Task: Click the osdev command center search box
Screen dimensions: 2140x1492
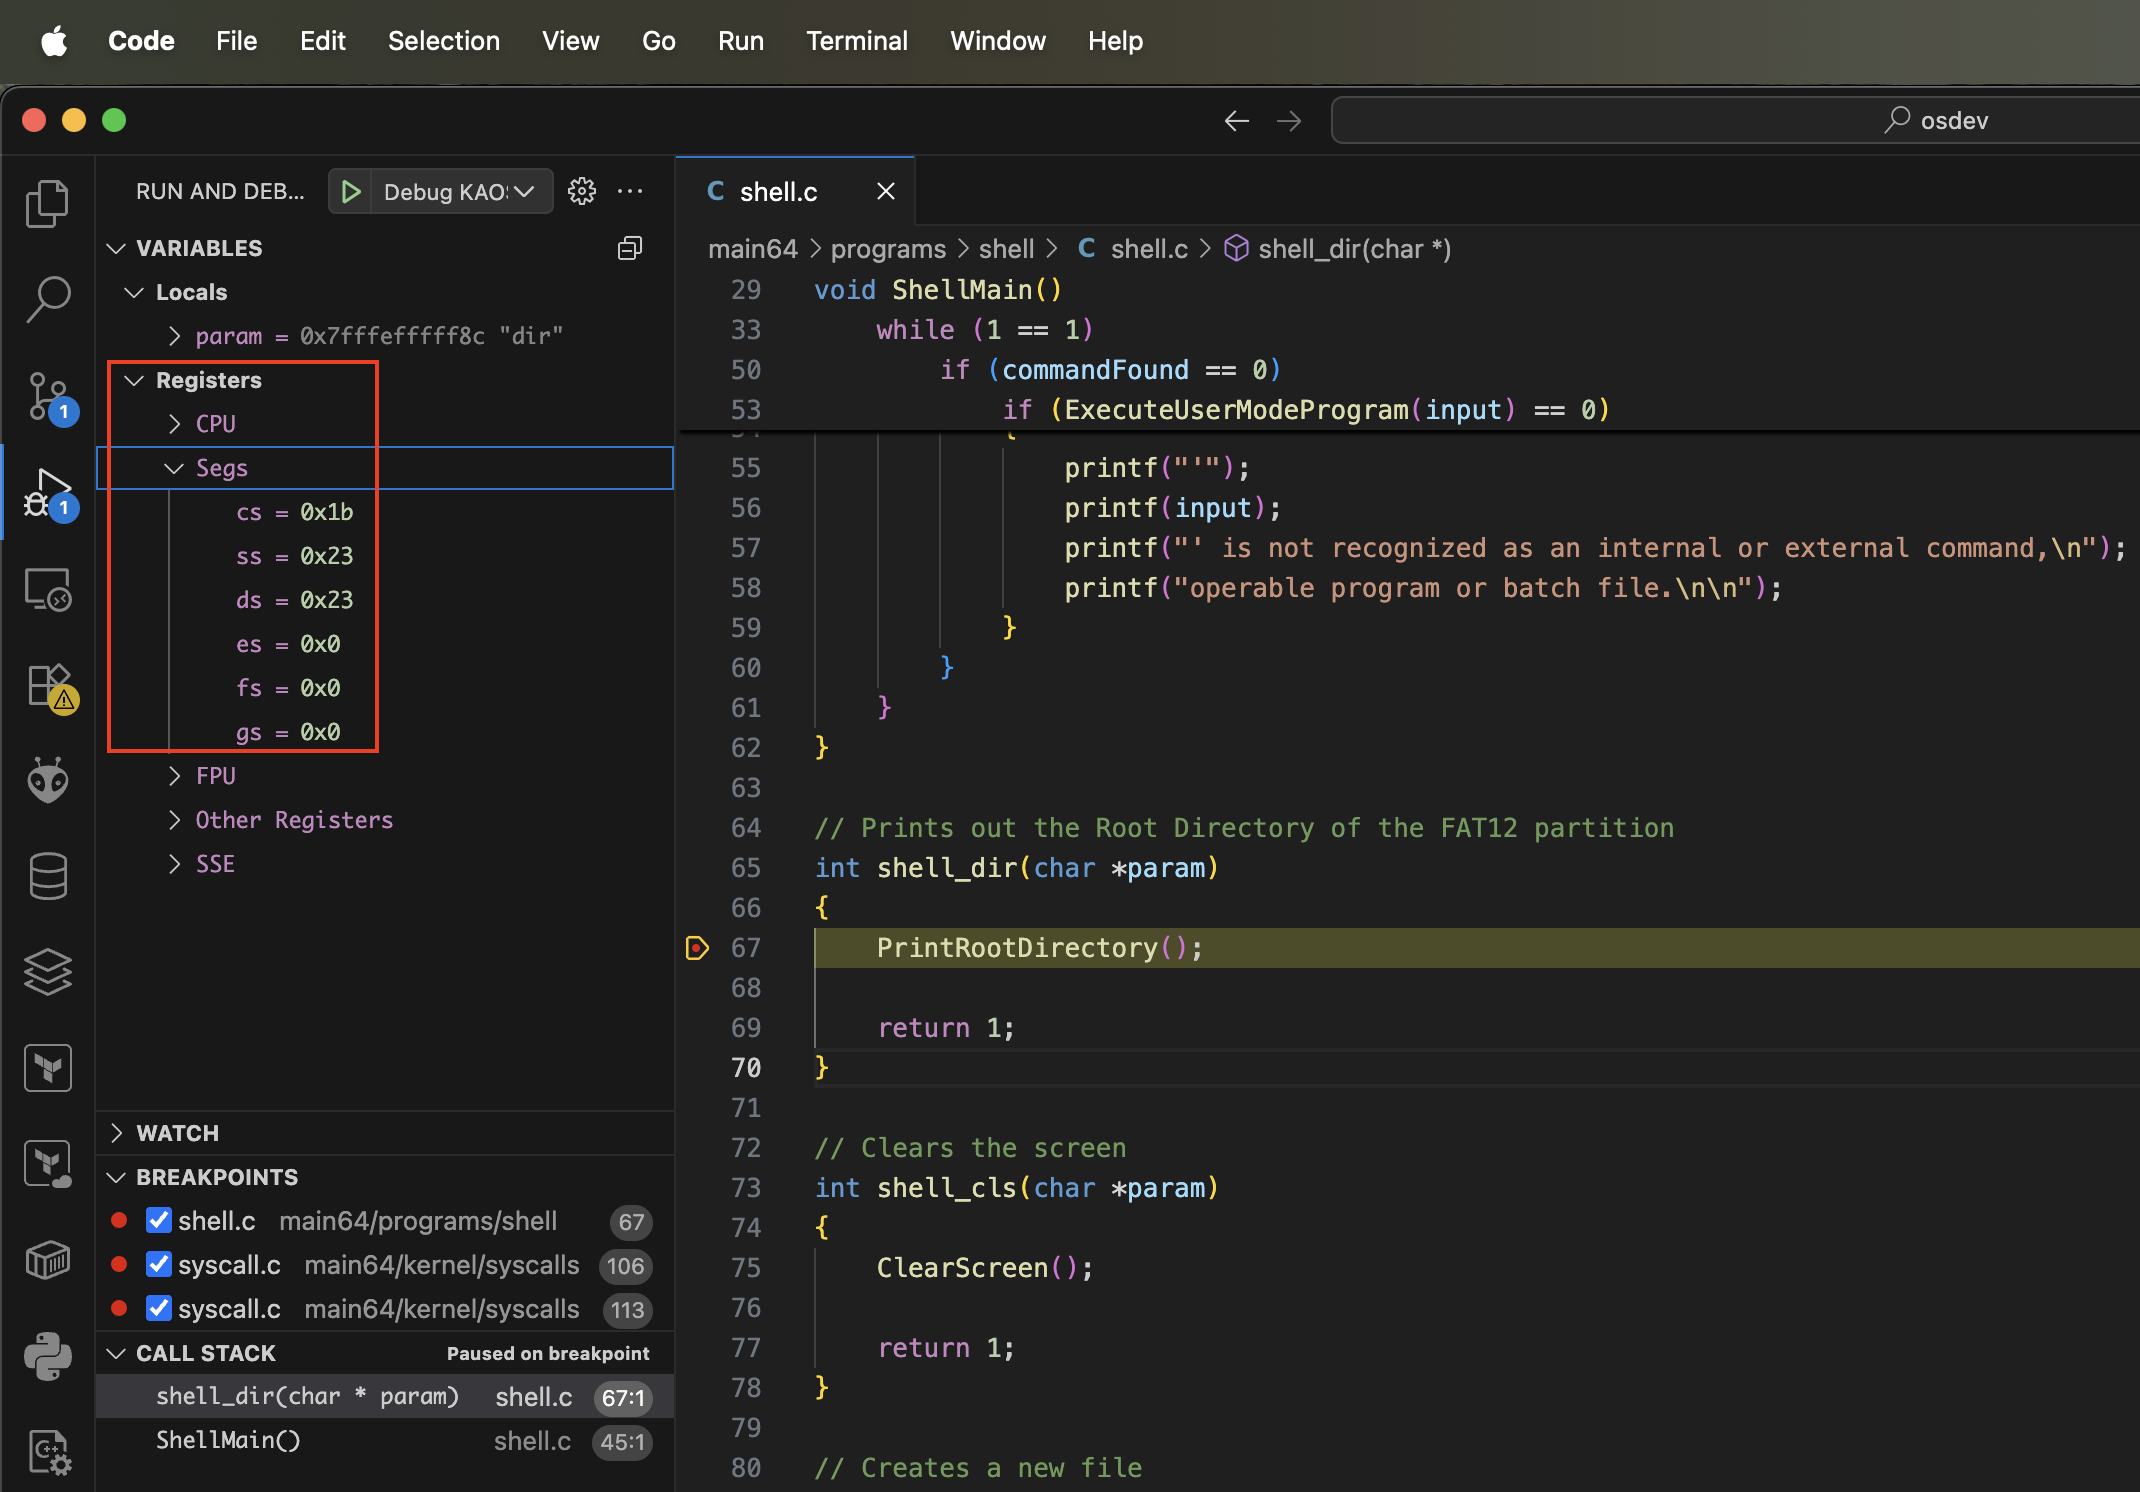Action: (x=1736, y=121)
